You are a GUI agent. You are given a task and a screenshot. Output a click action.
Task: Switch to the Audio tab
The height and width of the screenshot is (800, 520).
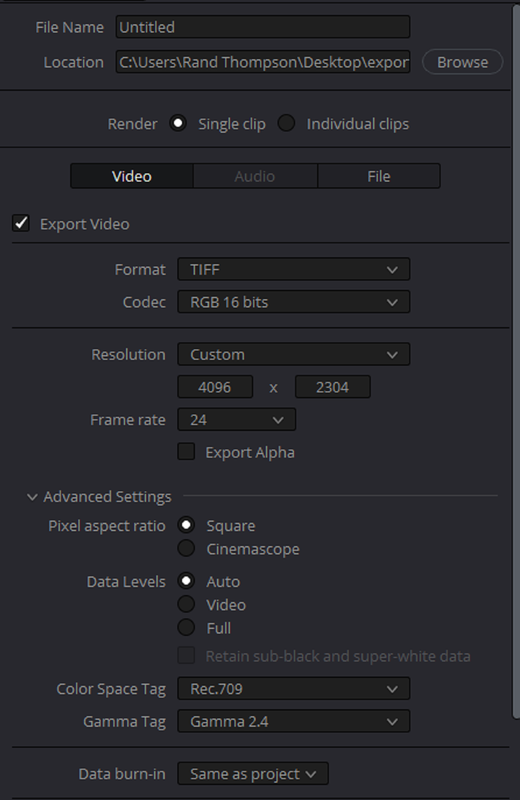[255, 177]
